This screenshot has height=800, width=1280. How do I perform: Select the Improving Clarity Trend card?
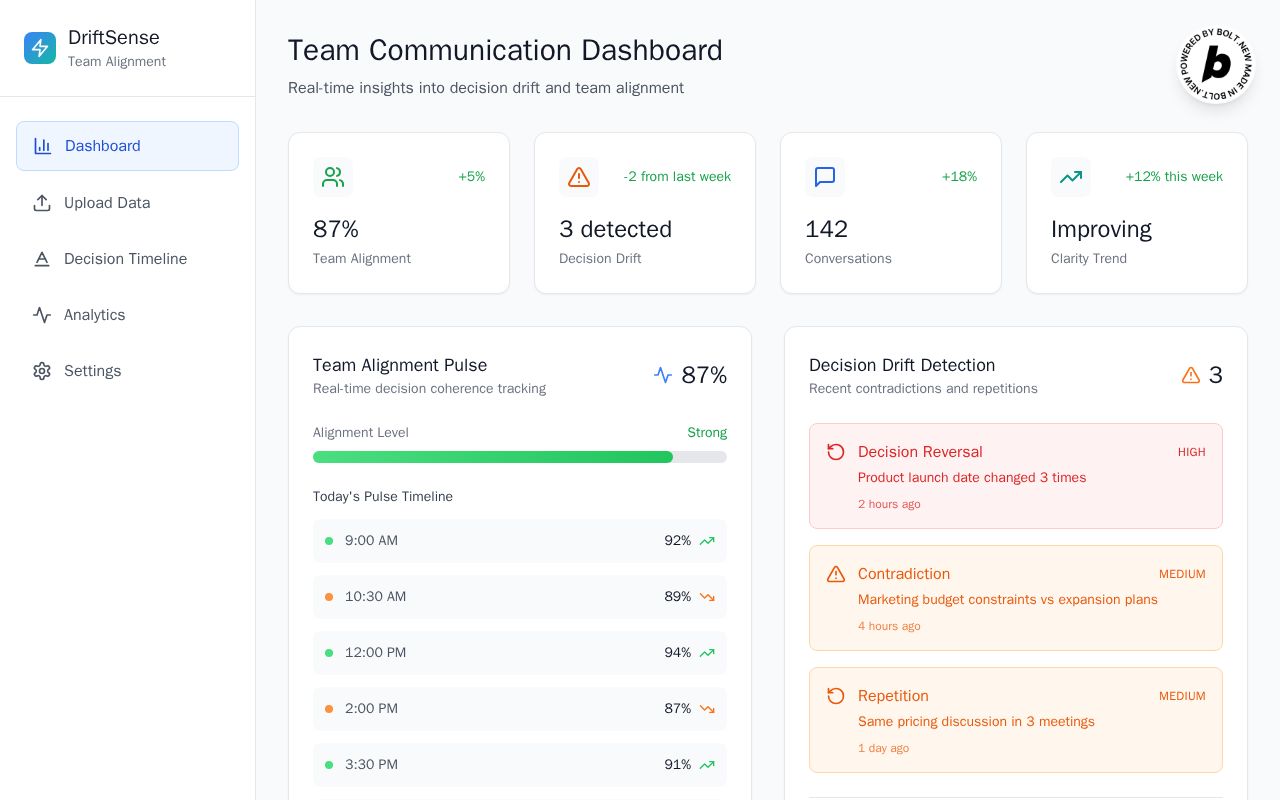1137,213
